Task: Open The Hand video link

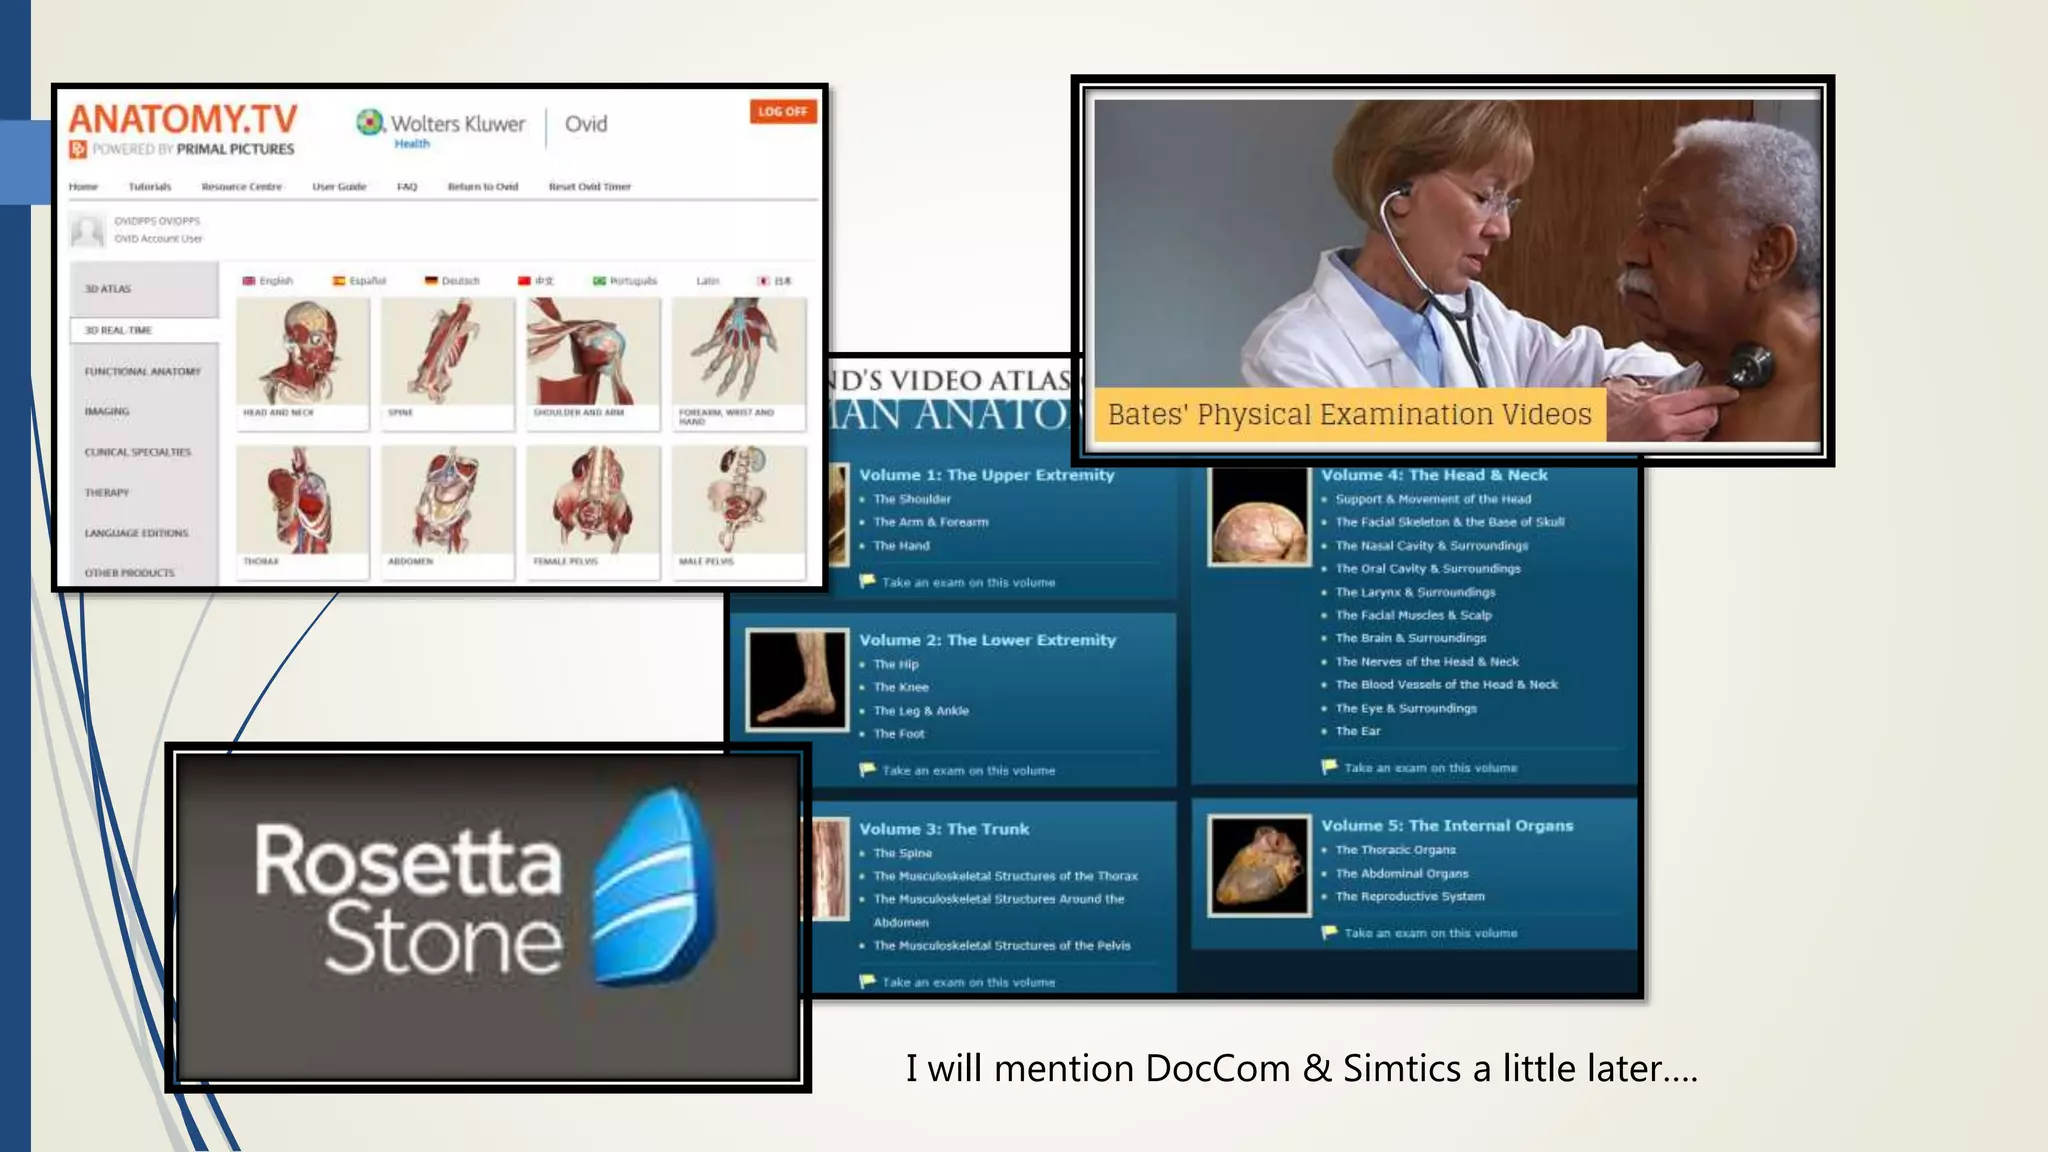Action: point(901,546)
